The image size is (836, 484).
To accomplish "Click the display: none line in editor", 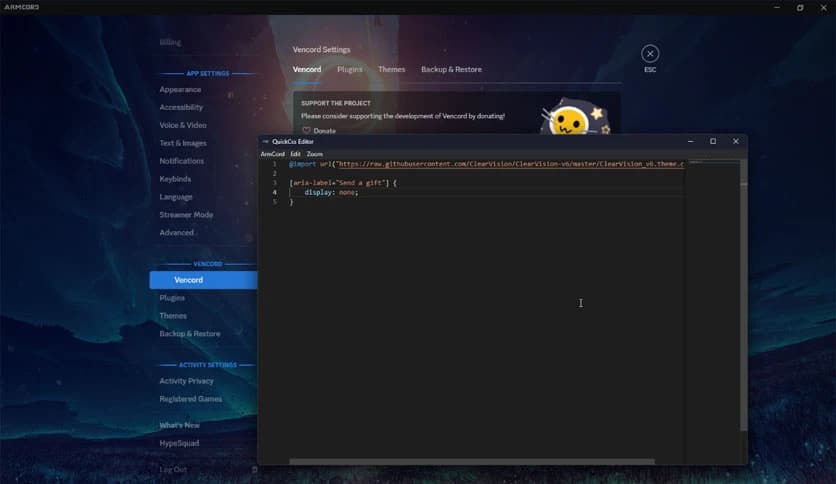I will point(331,192).
